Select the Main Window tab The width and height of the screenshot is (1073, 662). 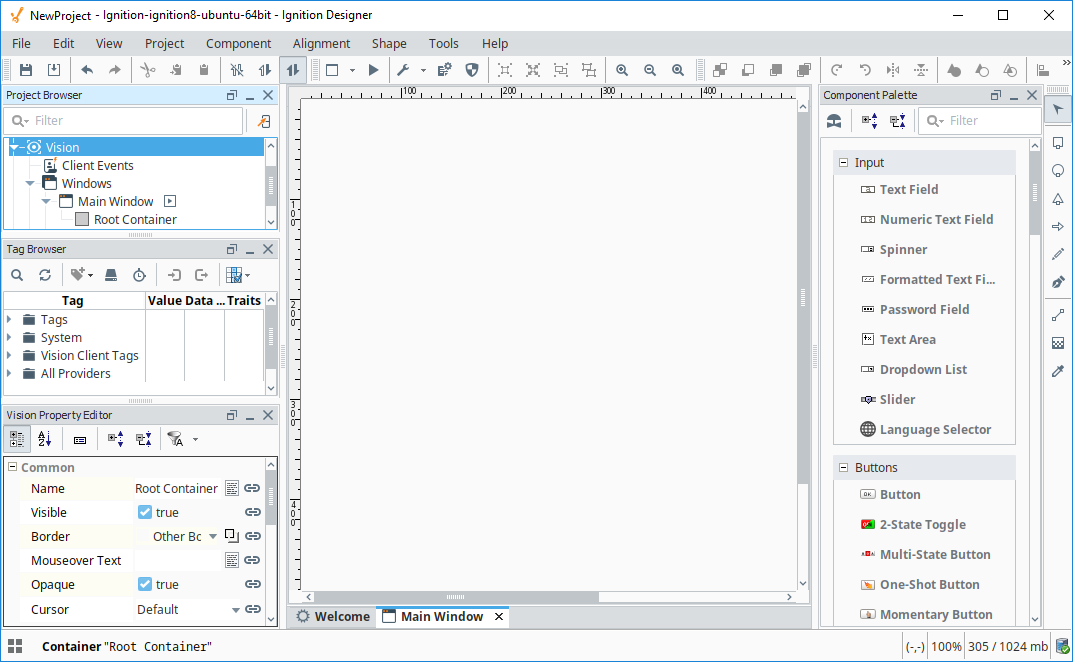point(441,616)
